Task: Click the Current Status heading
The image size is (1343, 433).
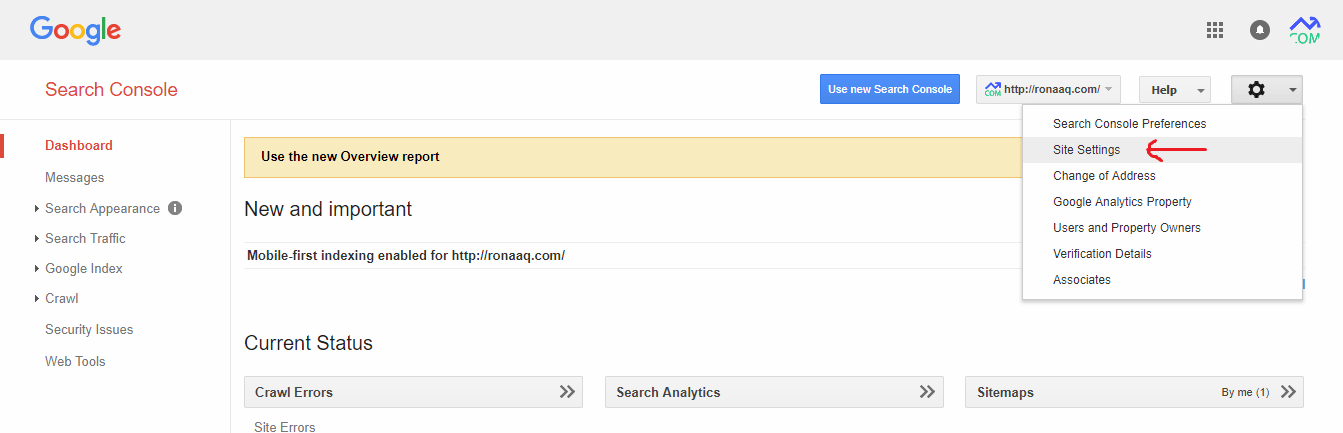Action: coord(308,343)
